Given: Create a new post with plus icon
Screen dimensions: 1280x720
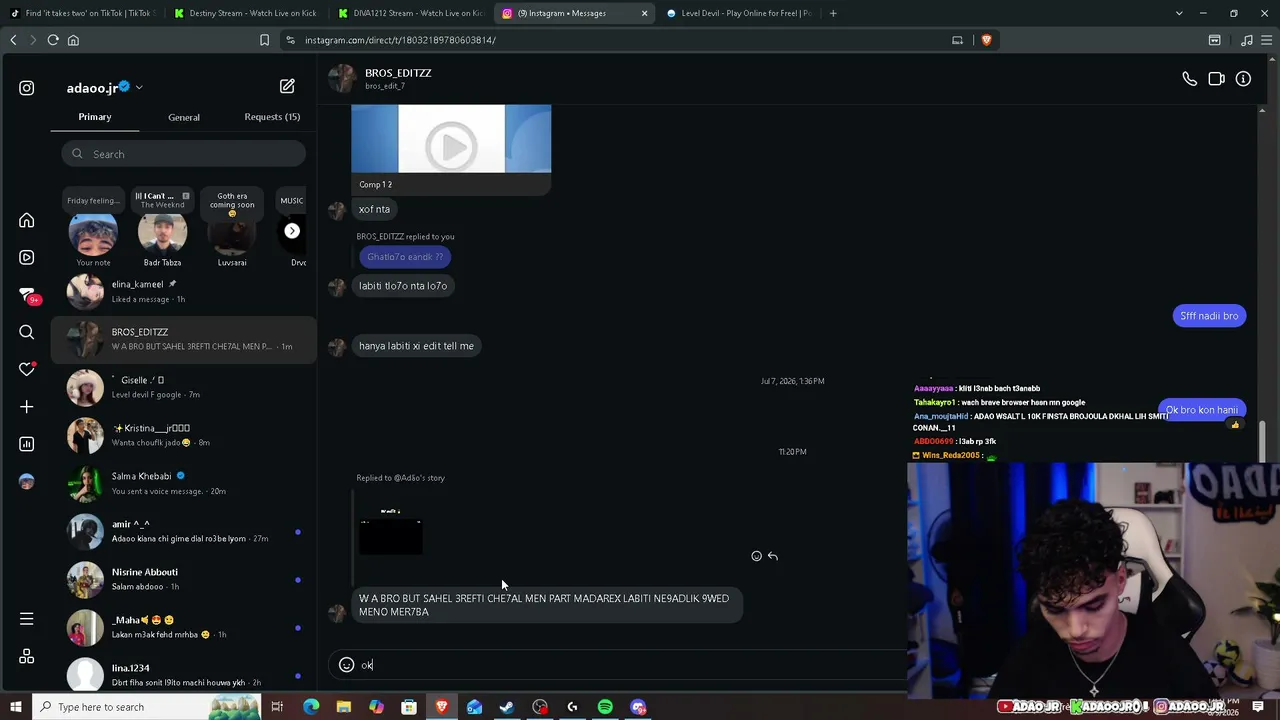Looking at the screenshot, I should [x=27, y=407].
